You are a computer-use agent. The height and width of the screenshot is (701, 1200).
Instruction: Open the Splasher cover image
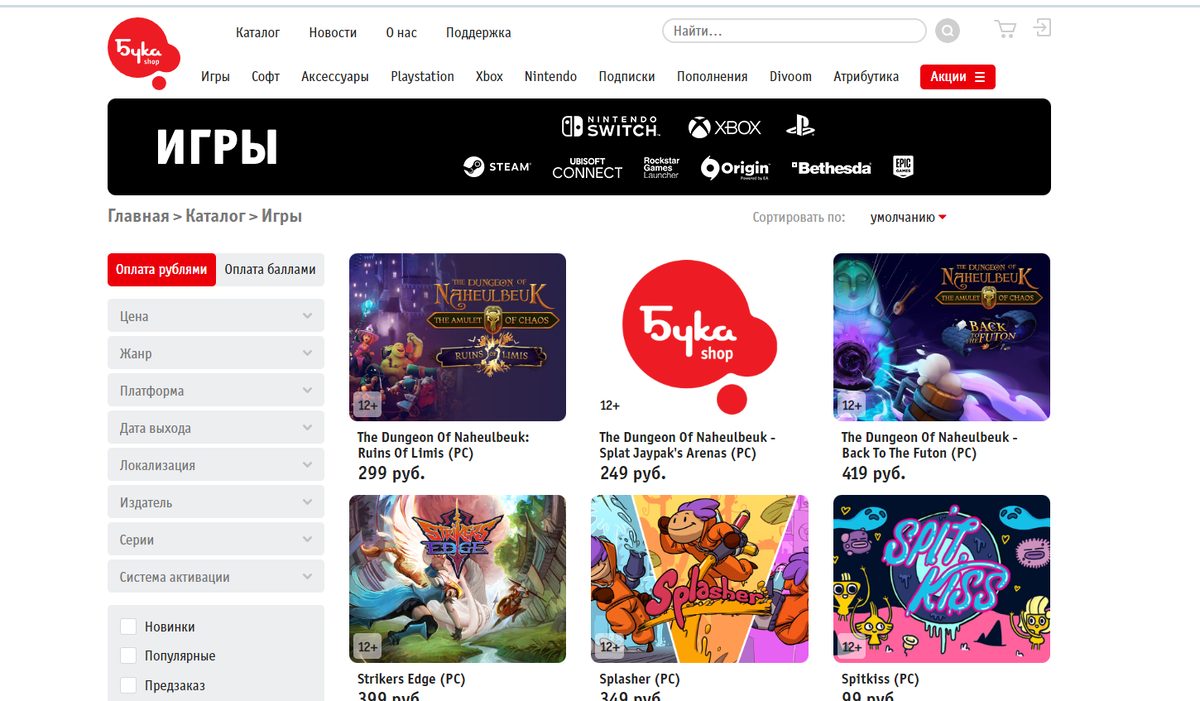point(699,579)
